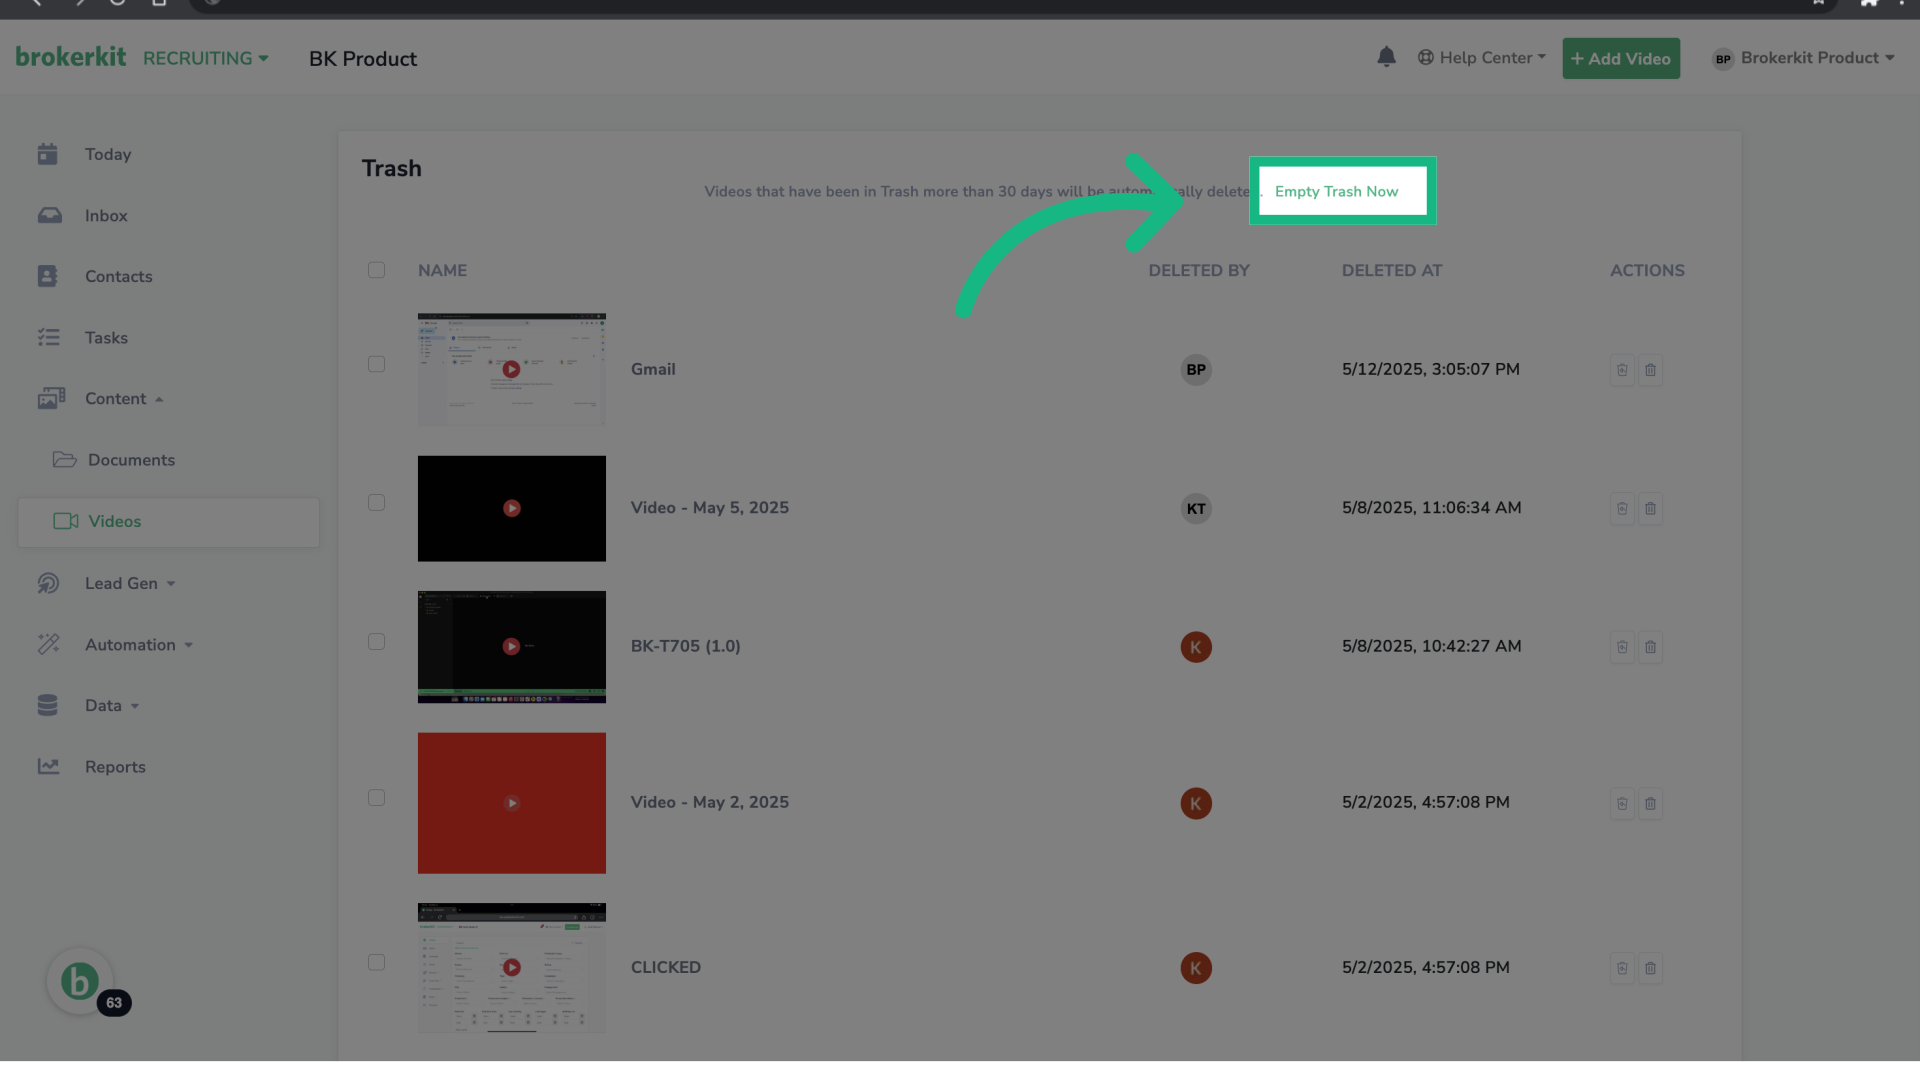Permanently delete the CLICKED video
This screenshot has width=1920, height=1080.
click(x=1650, y=968)
